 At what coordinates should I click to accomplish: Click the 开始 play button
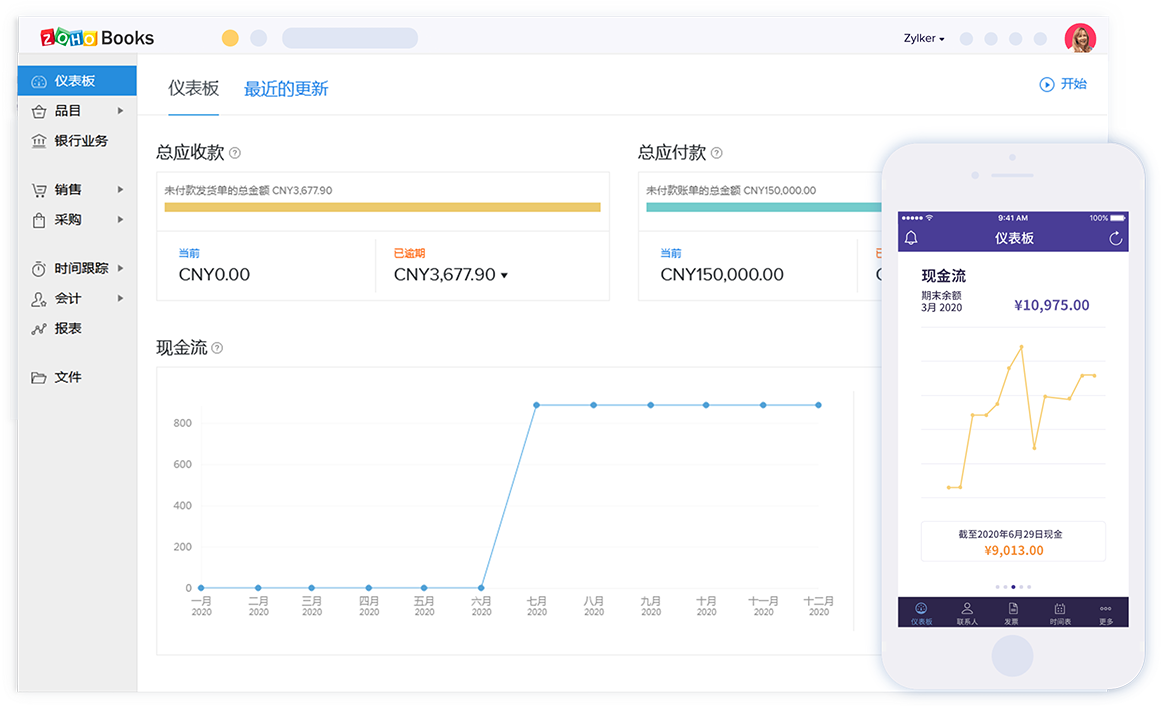1047,85
